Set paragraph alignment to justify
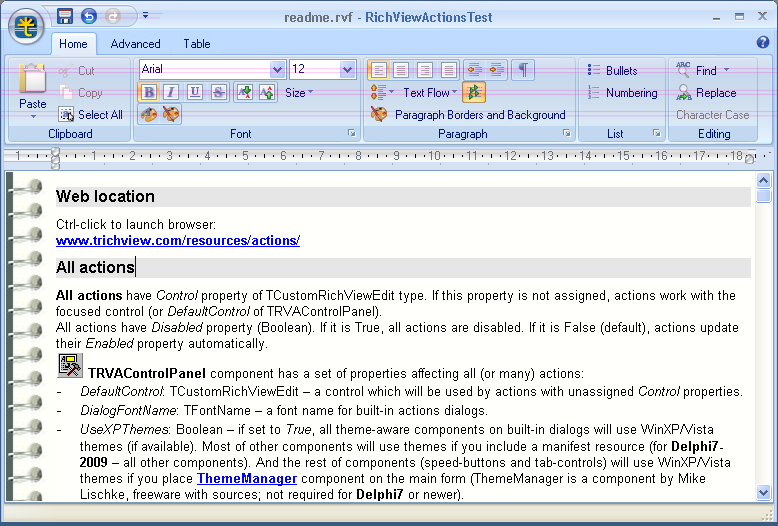 pyautogui.click(x=449, y=70)
